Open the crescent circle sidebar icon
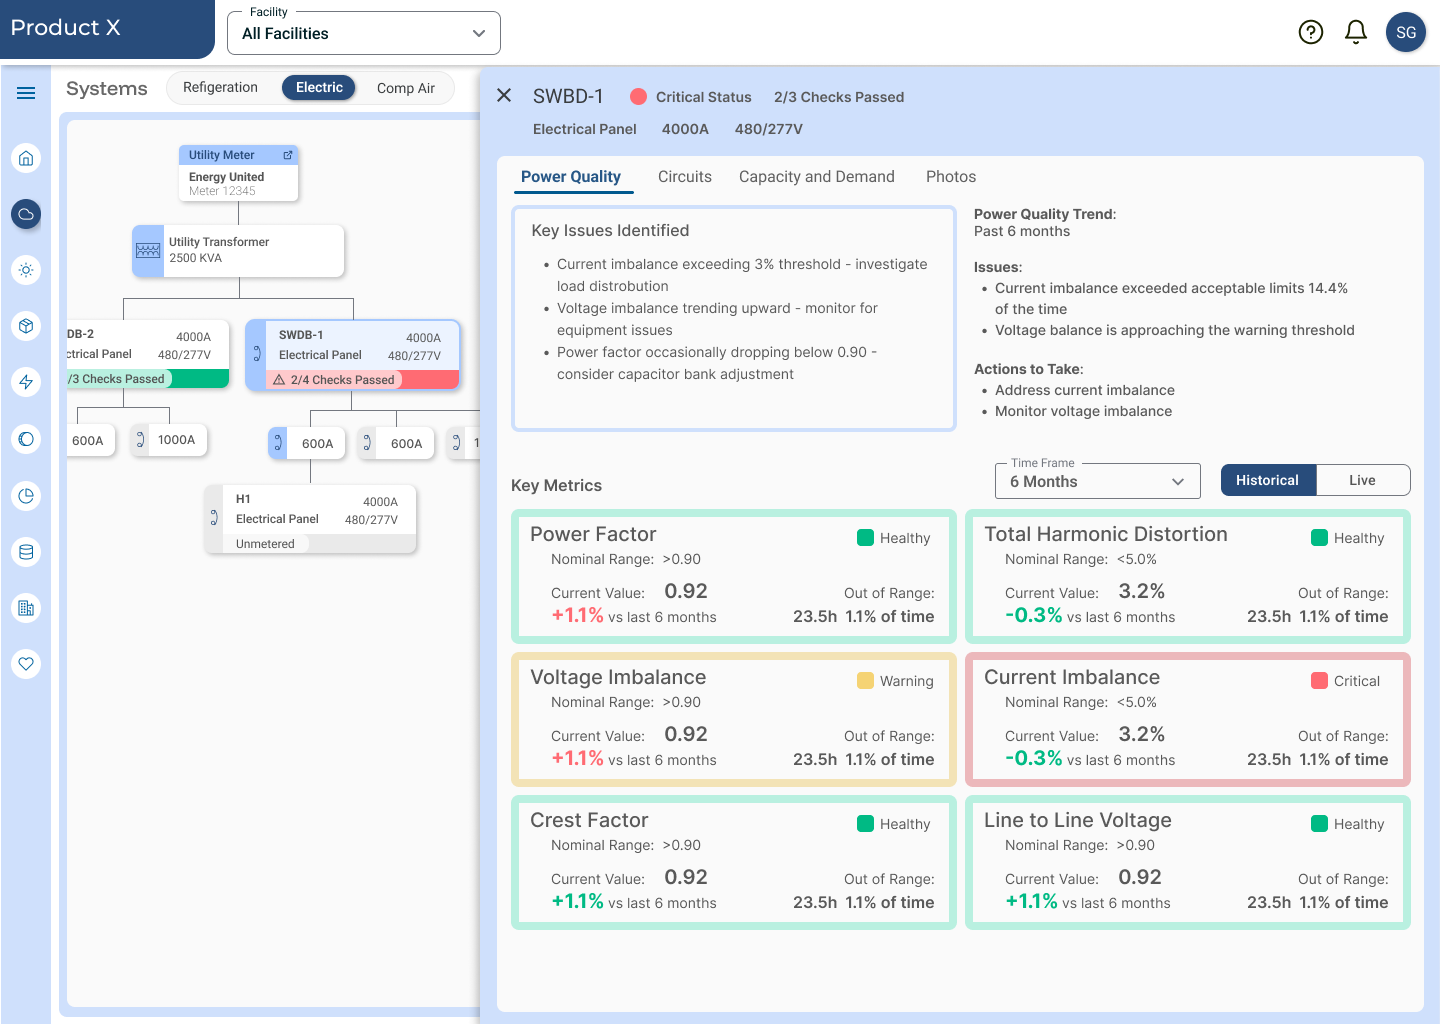The height and width of the screenshot is (1024, 1440). [x=26, y=439]
